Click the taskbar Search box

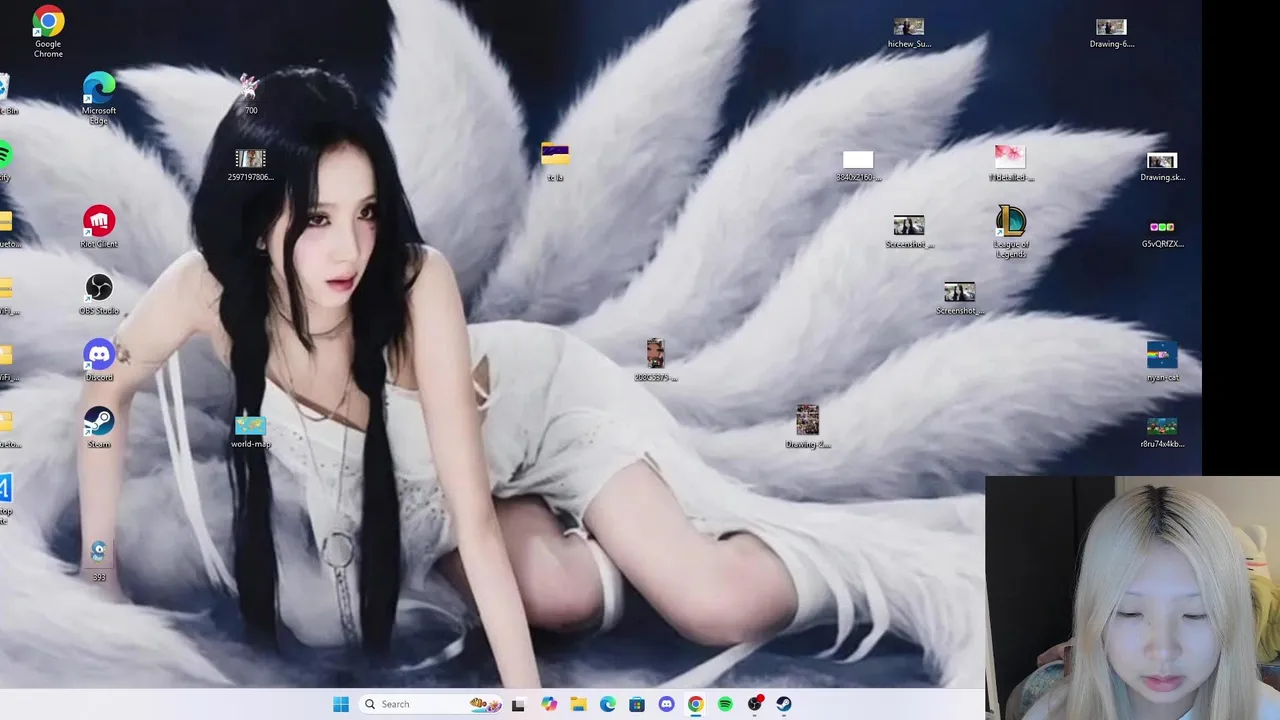(432, 704)
